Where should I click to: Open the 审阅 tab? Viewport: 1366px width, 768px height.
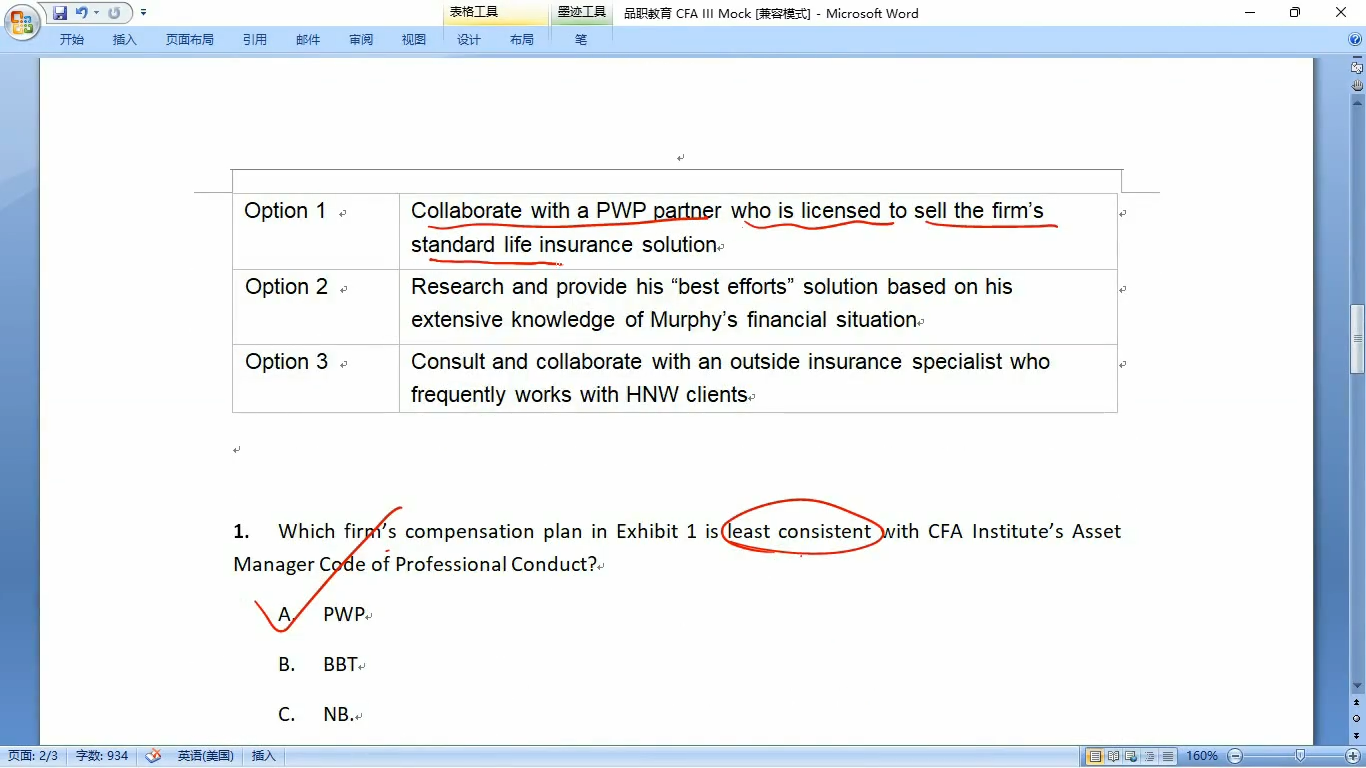click(x=361, y=40)
